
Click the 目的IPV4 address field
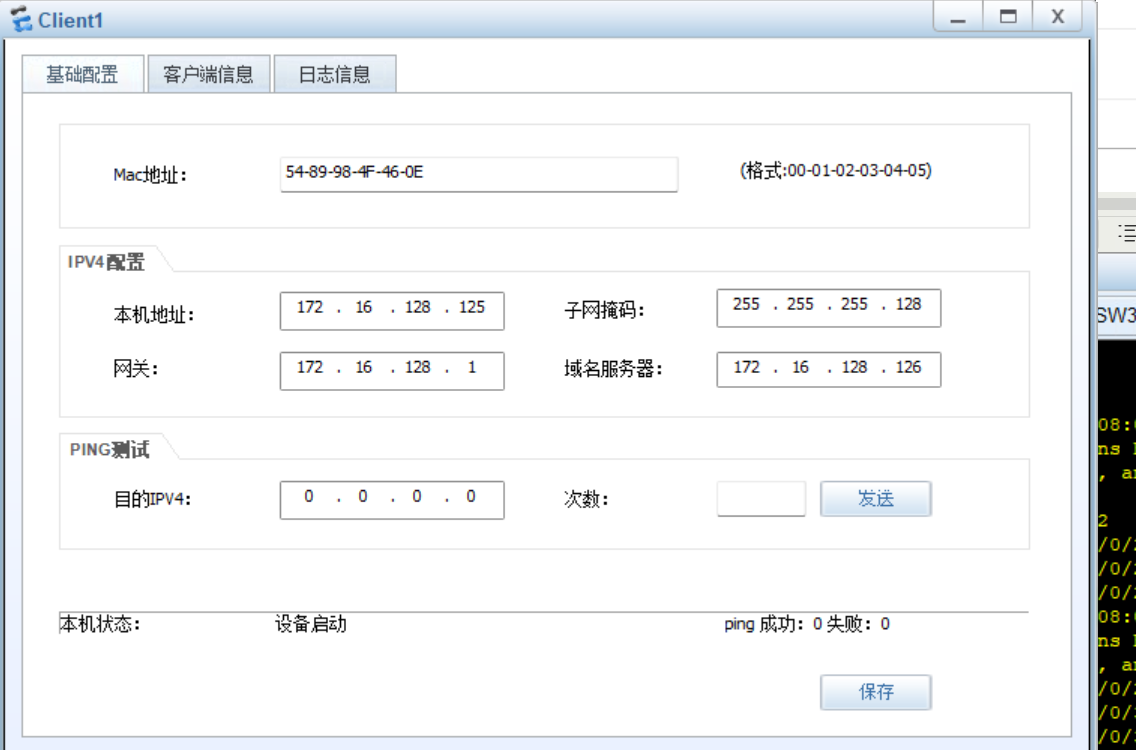pos(392,500)
